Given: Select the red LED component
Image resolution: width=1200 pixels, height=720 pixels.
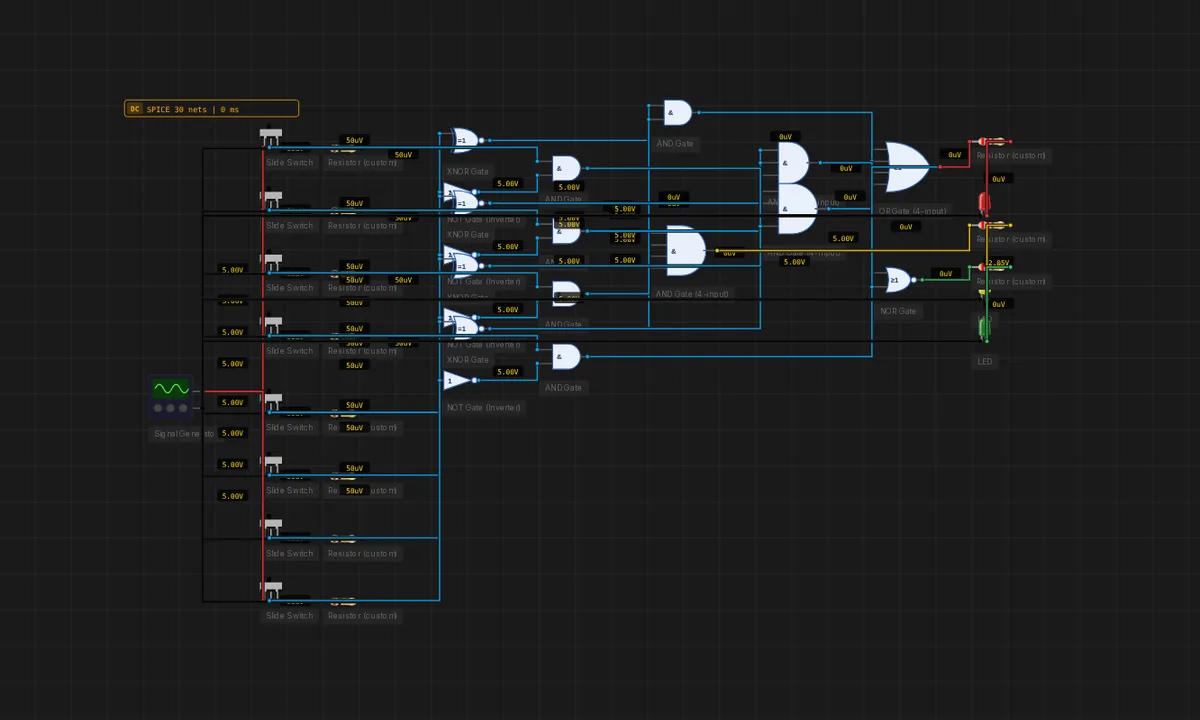Looking at the screenshot, I should click(984, 204).
